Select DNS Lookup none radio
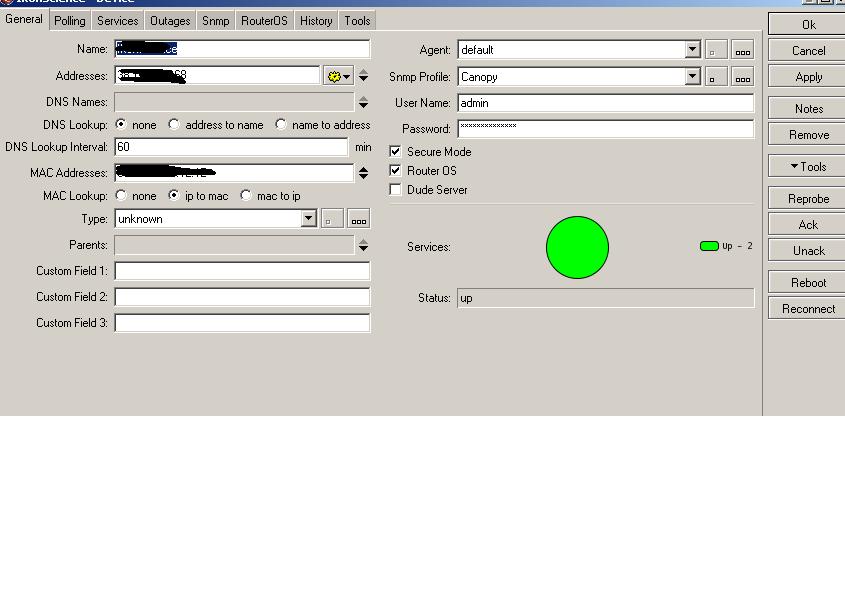Screen dimensions: 845x600 click(x=121, y=125)
